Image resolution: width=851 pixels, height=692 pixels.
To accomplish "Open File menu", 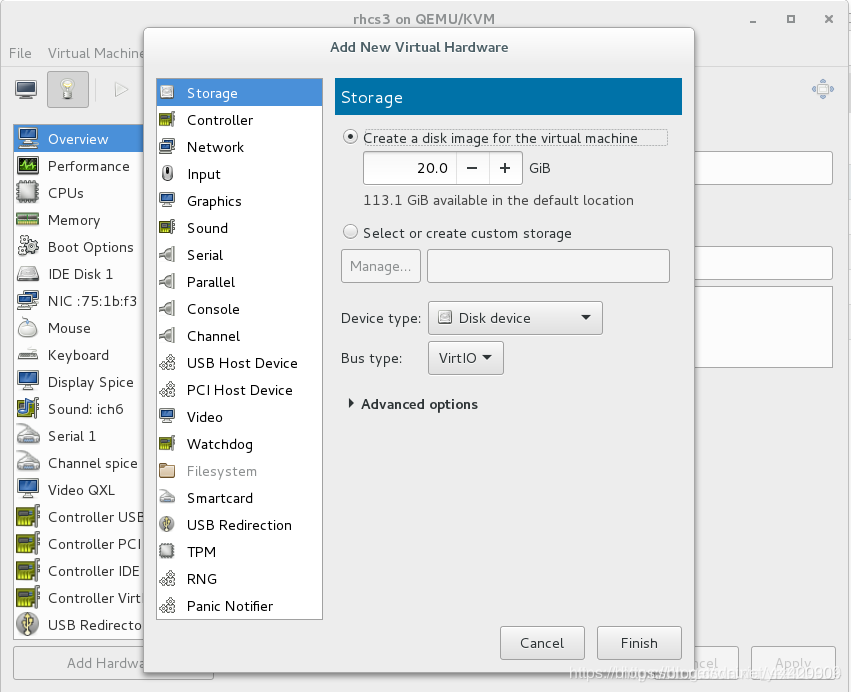I will [x=20, y=53].
